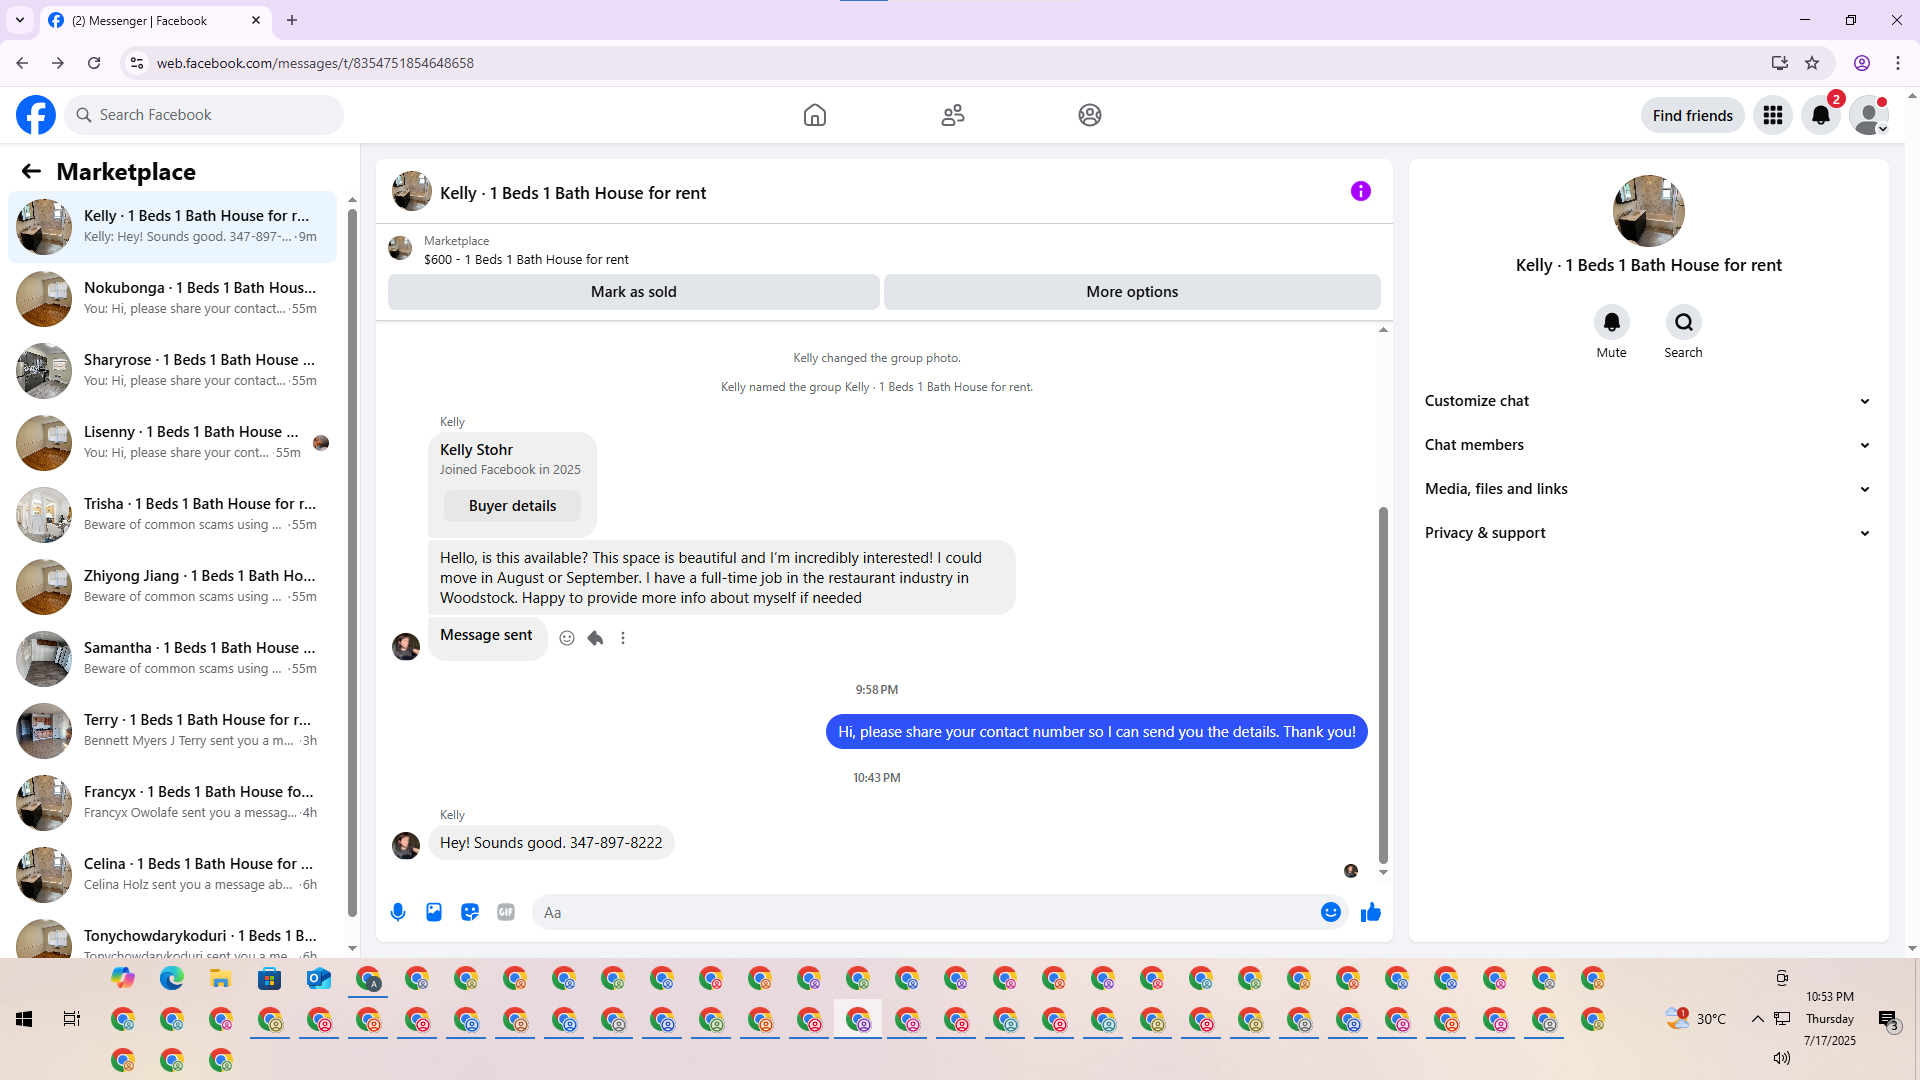Expand Chat members section
The width and height of the screenshot is (1920, 1080).
pyautogui.click(x=1648, y=445)
